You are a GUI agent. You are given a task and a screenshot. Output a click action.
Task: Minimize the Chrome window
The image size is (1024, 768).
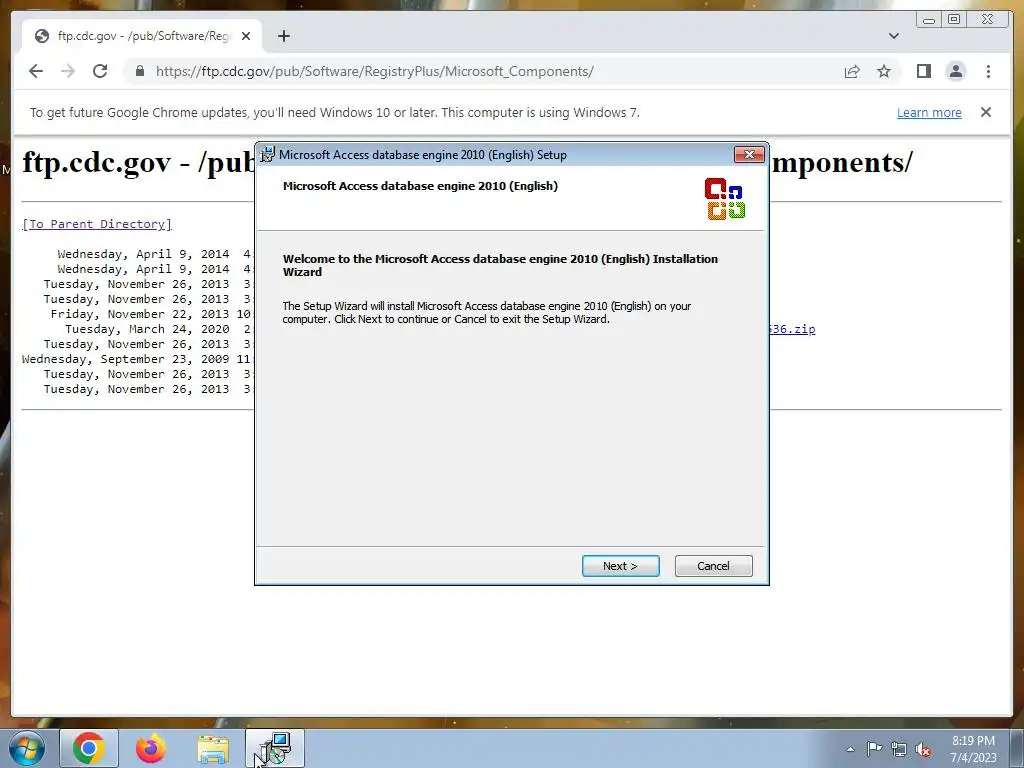(929, 20)
